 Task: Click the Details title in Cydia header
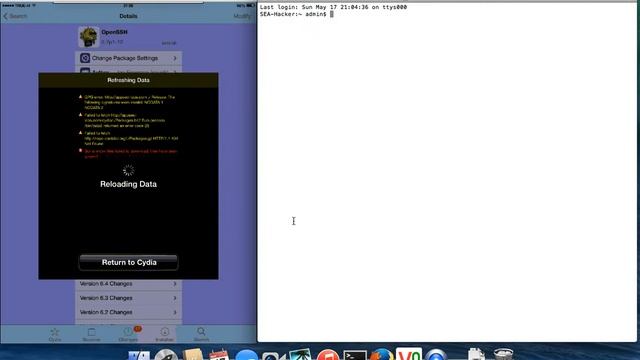point(128,16)
